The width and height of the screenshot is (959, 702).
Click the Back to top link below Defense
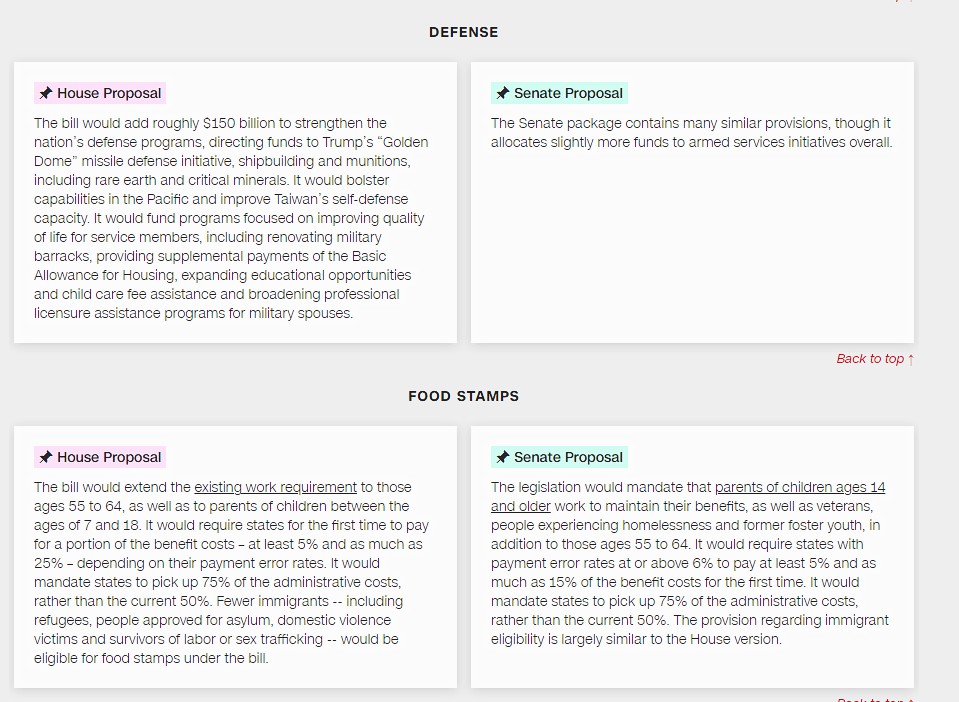point(870,359)
